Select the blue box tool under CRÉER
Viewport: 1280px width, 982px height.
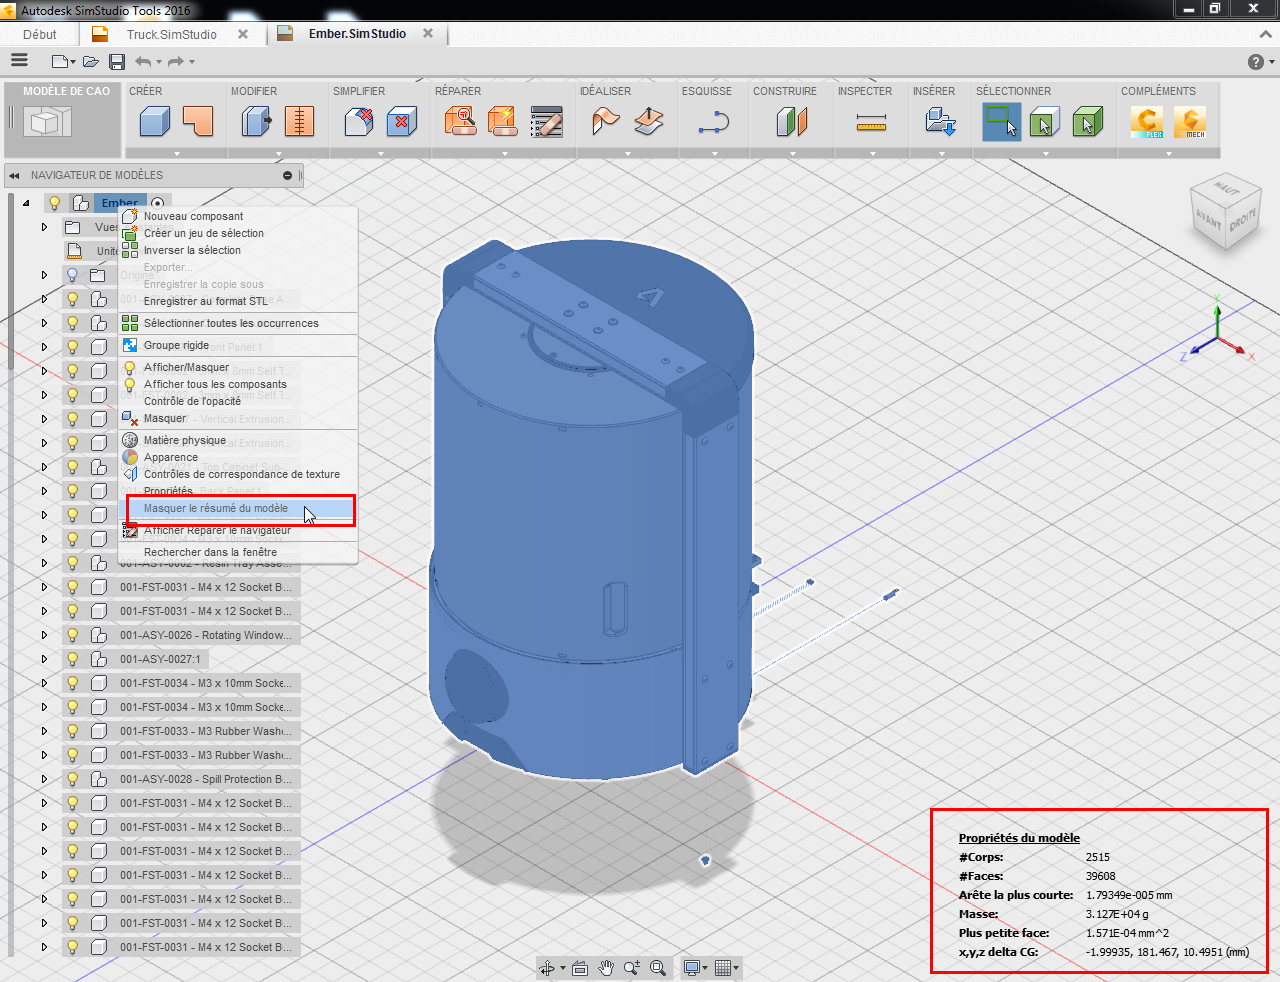point(154,122)
